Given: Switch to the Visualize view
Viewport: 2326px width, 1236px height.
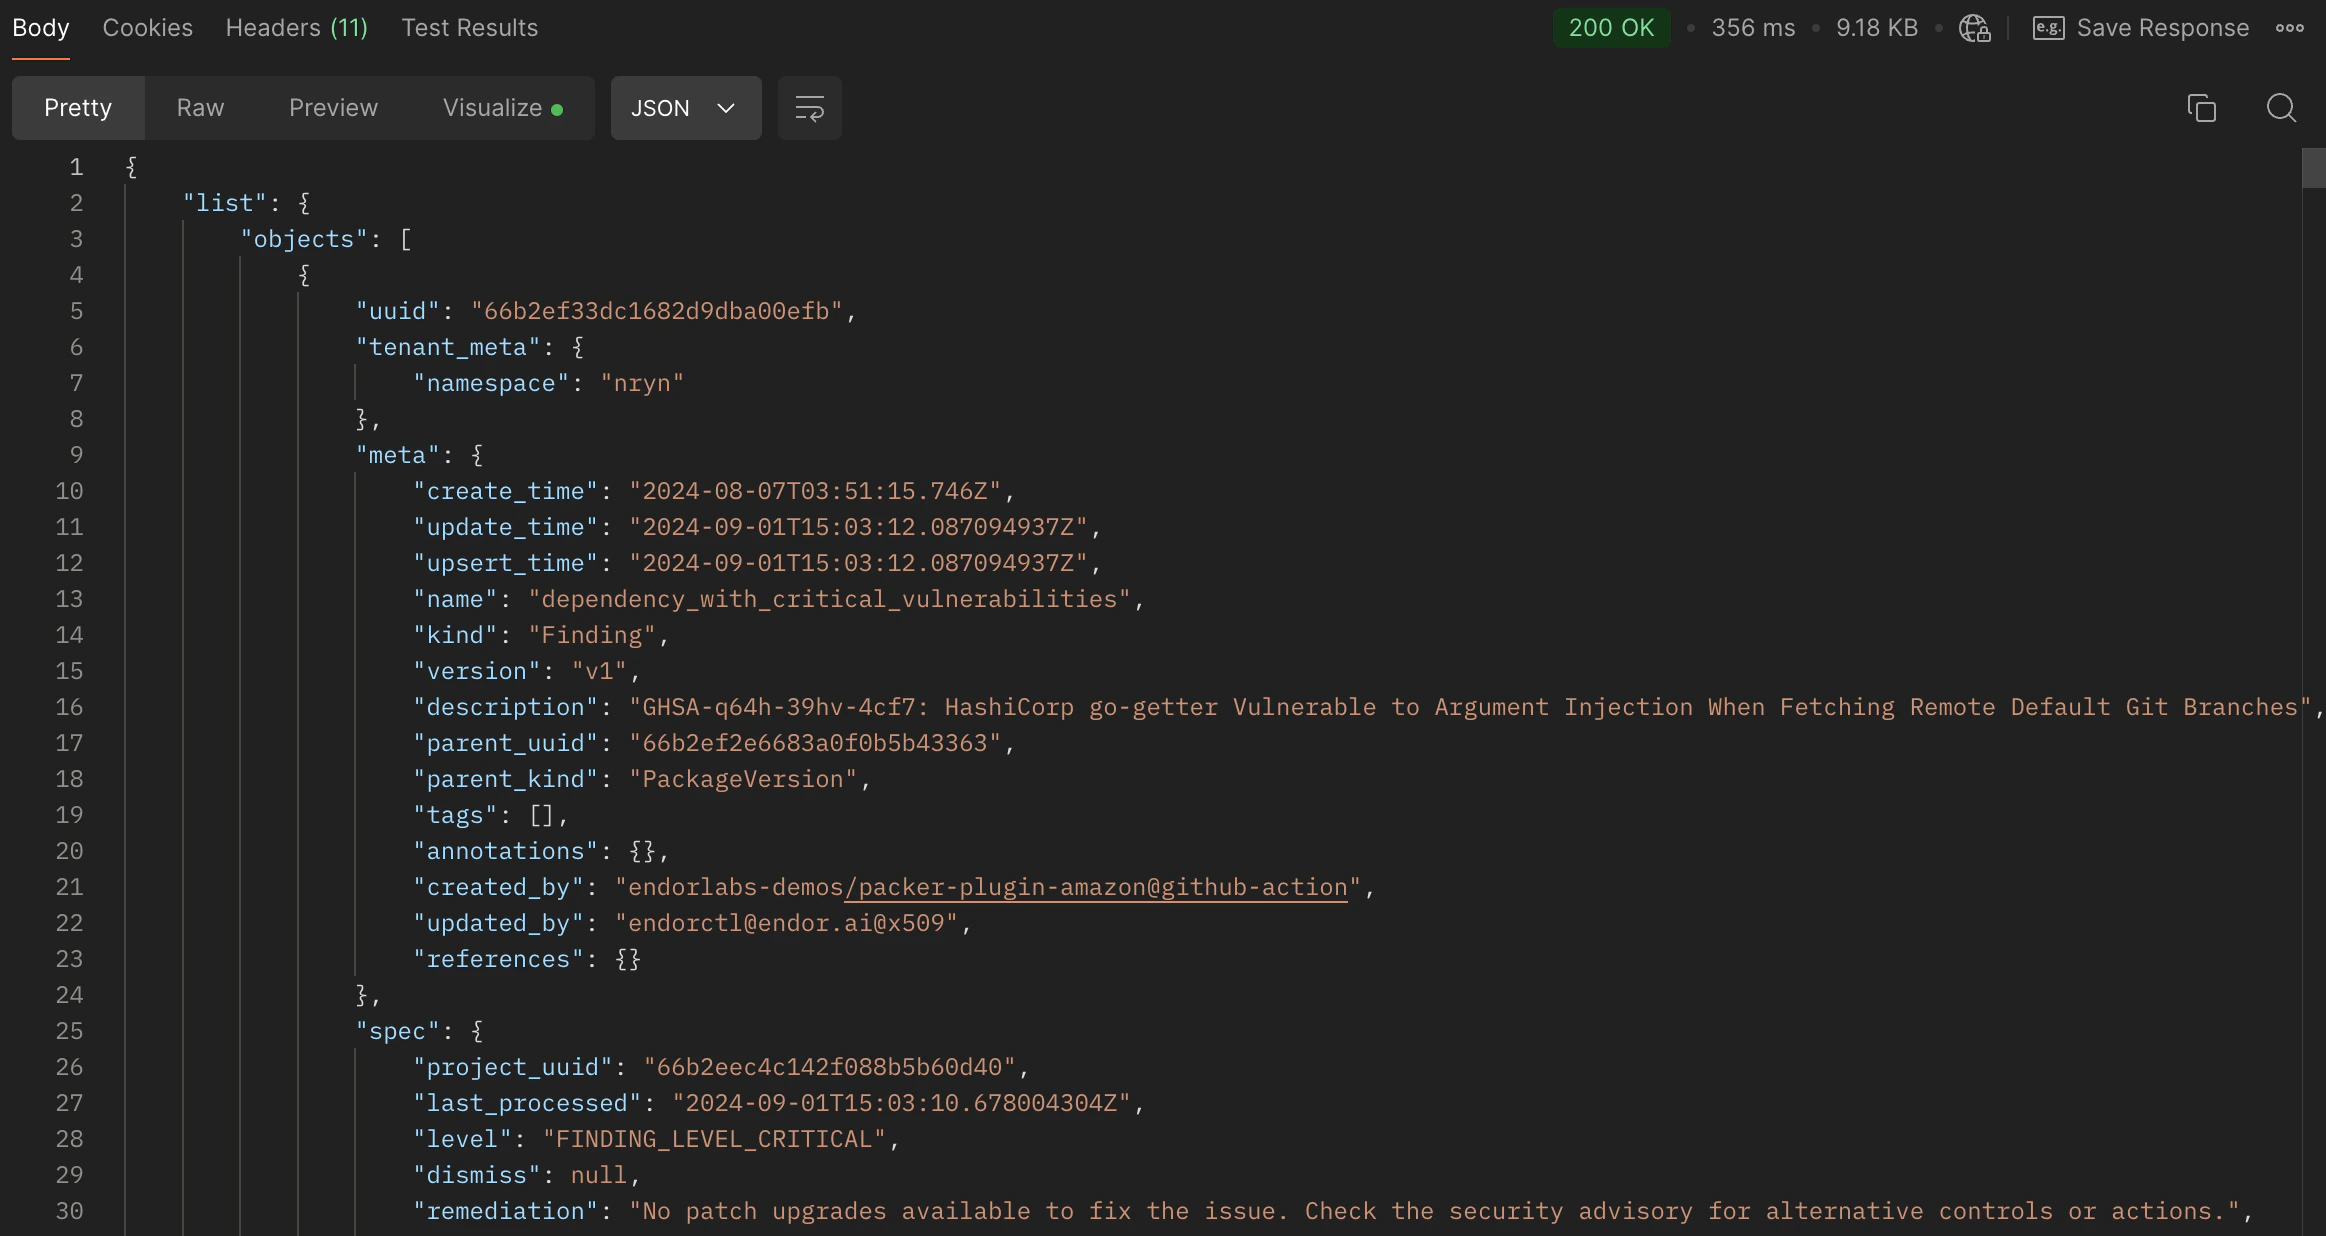Looking at the screenshot, I should pyautogui.click(x=494, y=107).
